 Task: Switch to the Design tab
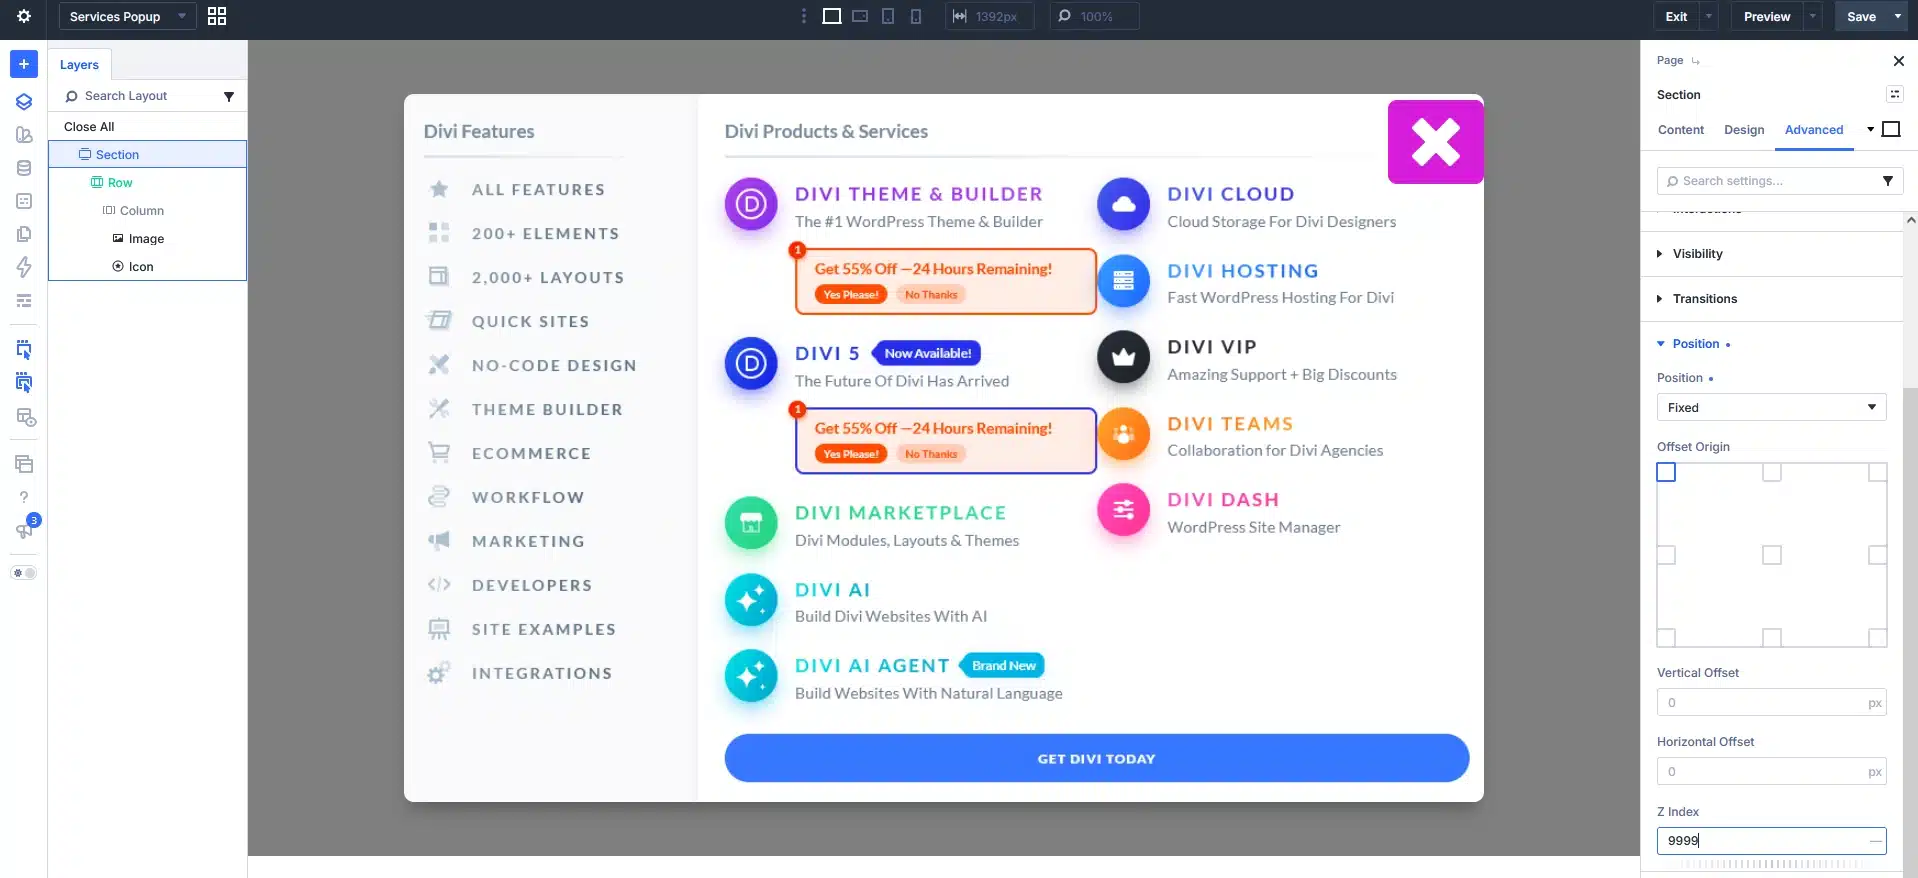coord(1744,130)
